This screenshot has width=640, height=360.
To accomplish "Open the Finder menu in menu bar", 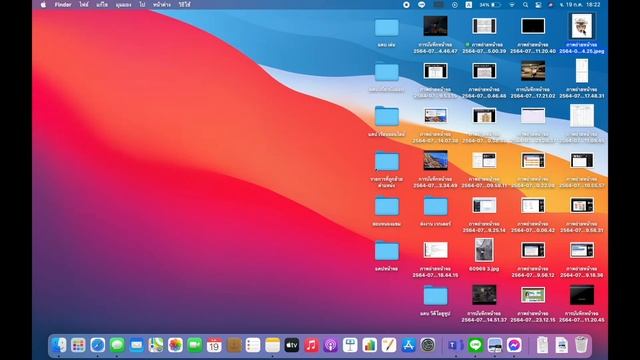I will 63,4.
